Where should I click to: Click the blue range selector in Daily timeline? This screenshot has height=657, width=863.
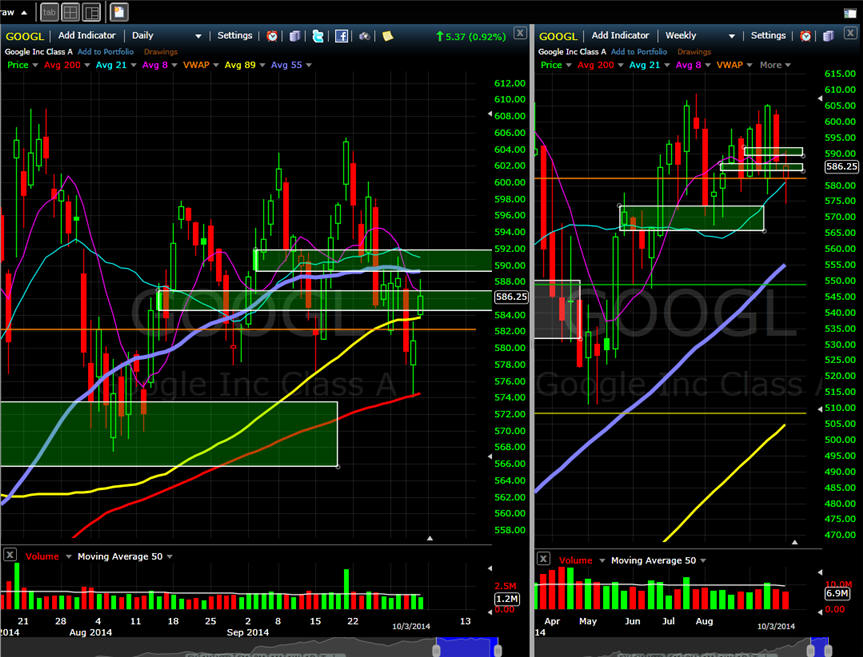point(467,647)
